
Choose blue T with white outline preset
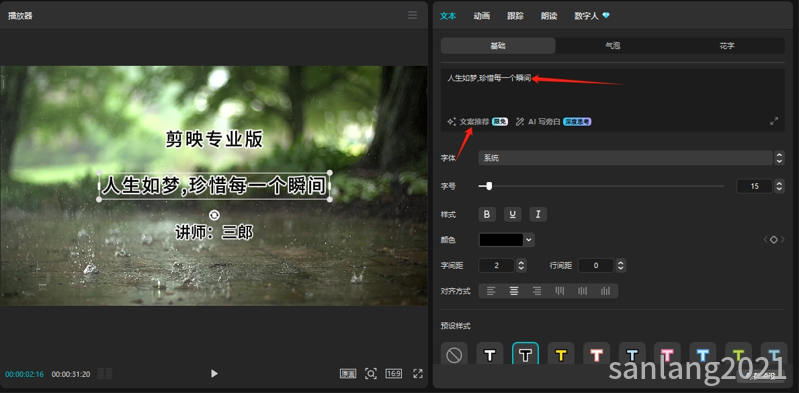tap(703, 355)
